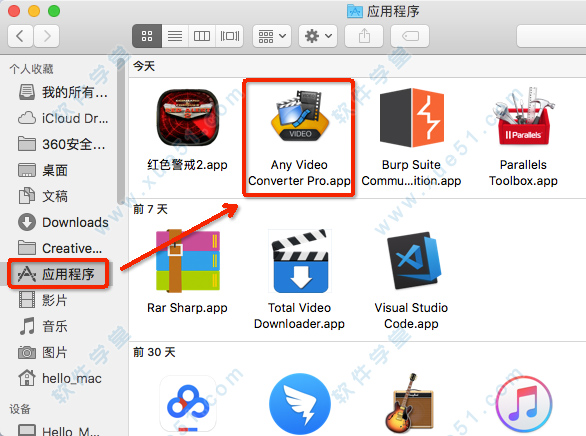Click the search field in toolbar
Image resolution: width=586 pixels, height=436 pixels.
551,36
